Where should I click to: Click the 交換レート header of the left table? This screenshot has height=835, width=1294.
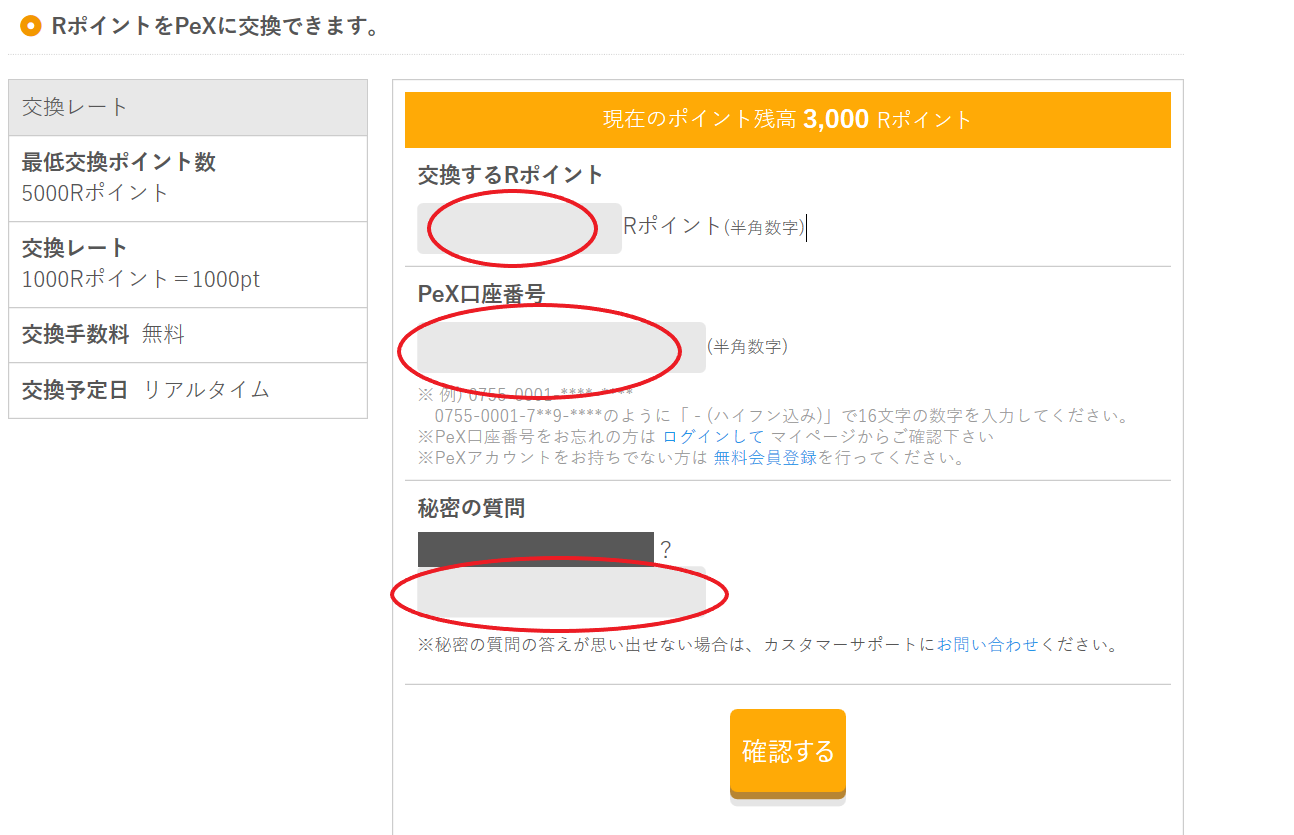point(188,108)
